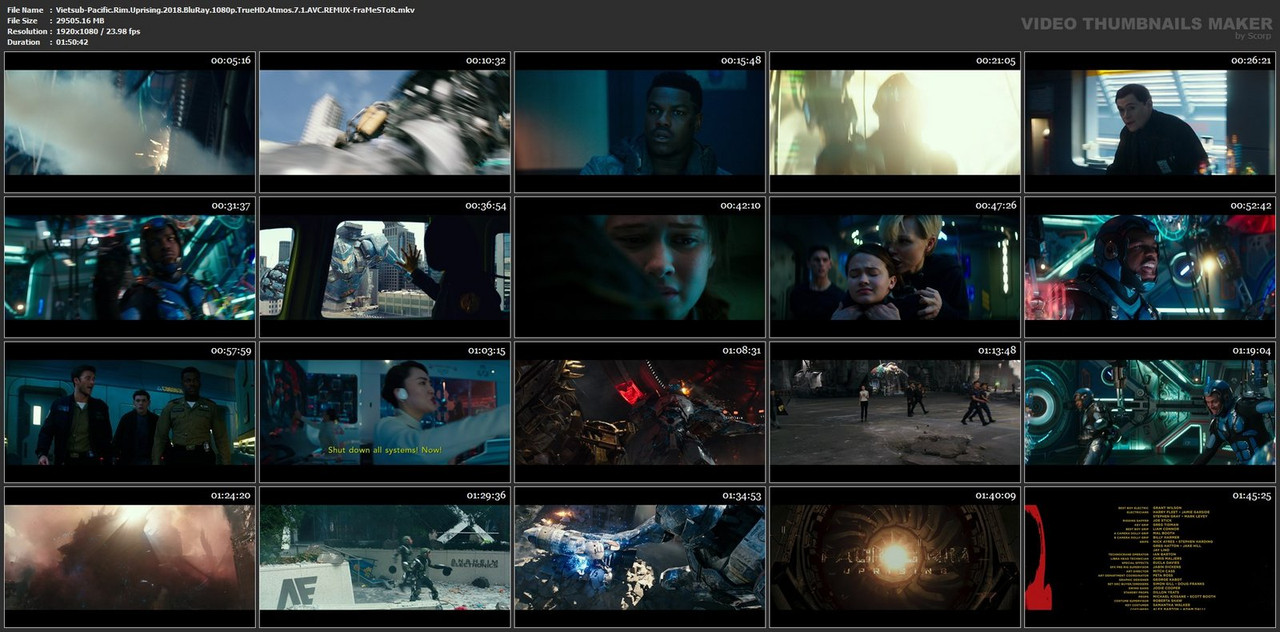Select the thumbnail at 00:15:48
The width and height of the screenshot is (1280, 632).
pyautogui.click(x=640, y=121)
